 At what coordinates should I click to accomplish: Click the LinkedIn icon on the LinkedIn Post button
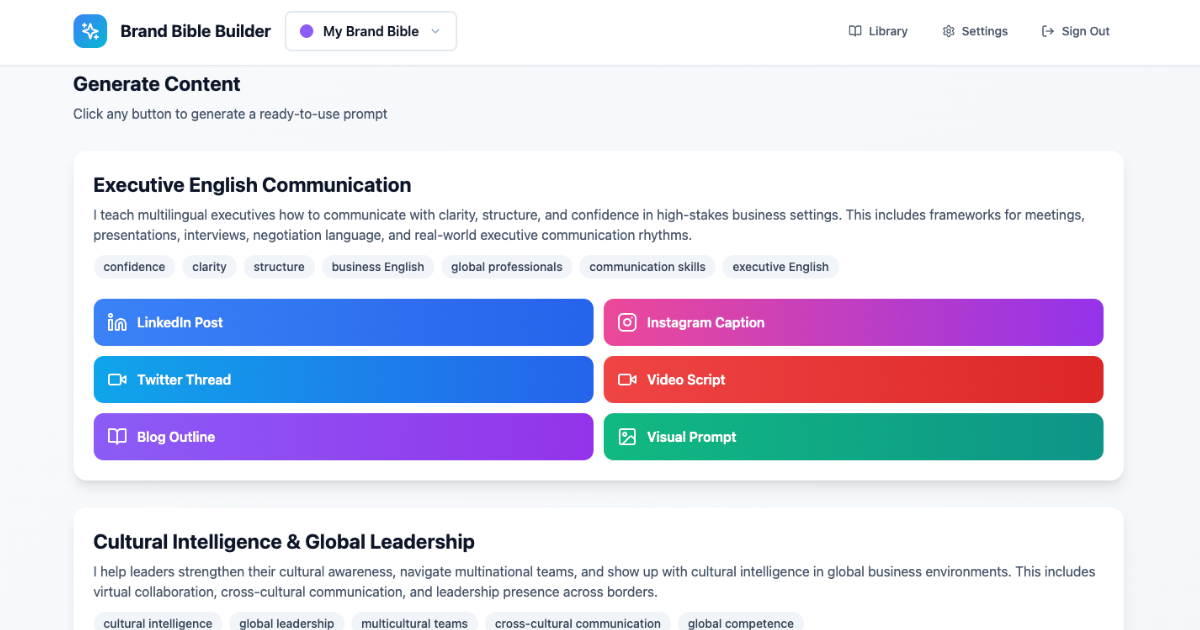coord(116,322)
